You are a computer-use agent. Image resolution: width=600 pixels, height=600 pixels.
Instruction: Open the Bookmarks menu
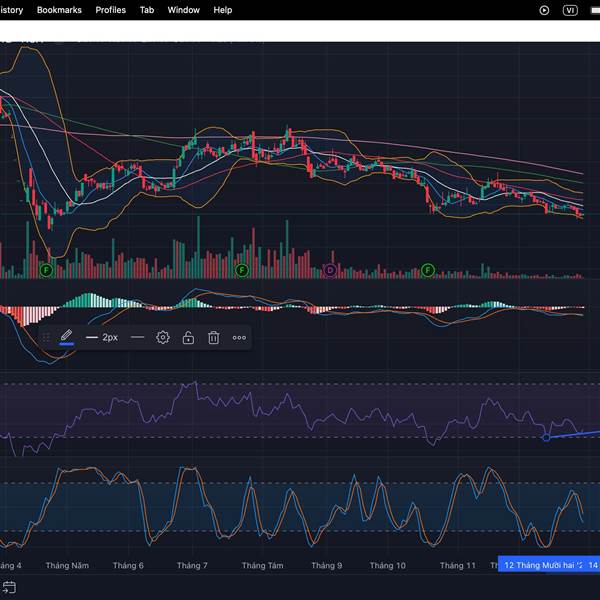[59, 10]
